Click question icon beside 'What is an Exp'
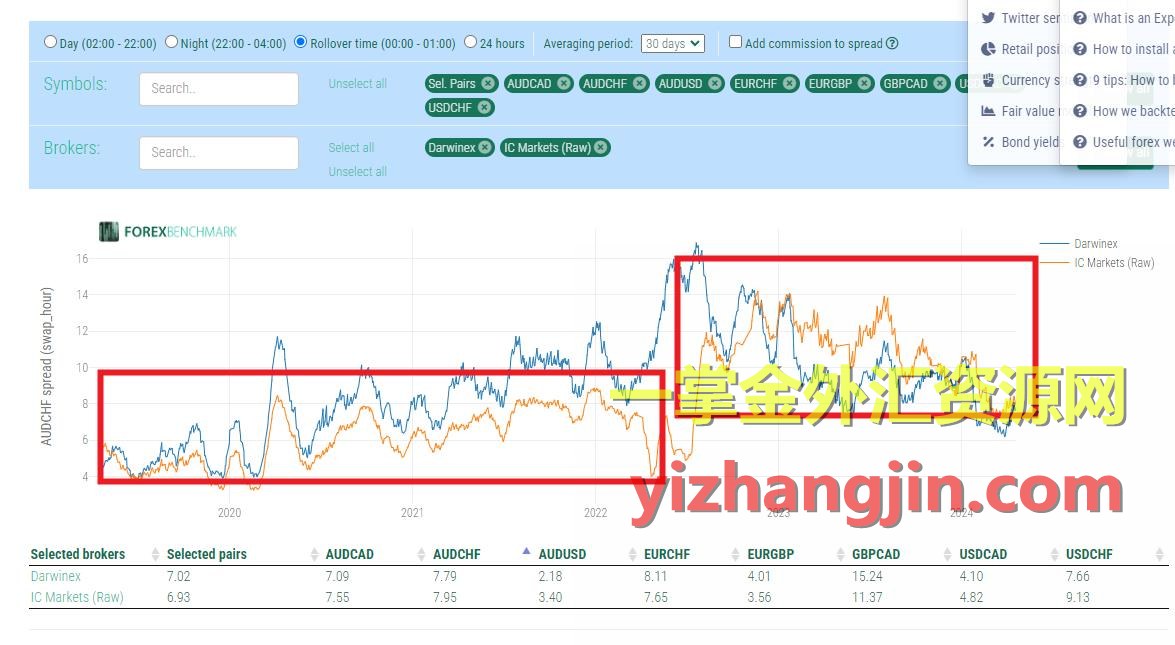The height and width of the screenshot is (645, 1175). coord(1080,18)
